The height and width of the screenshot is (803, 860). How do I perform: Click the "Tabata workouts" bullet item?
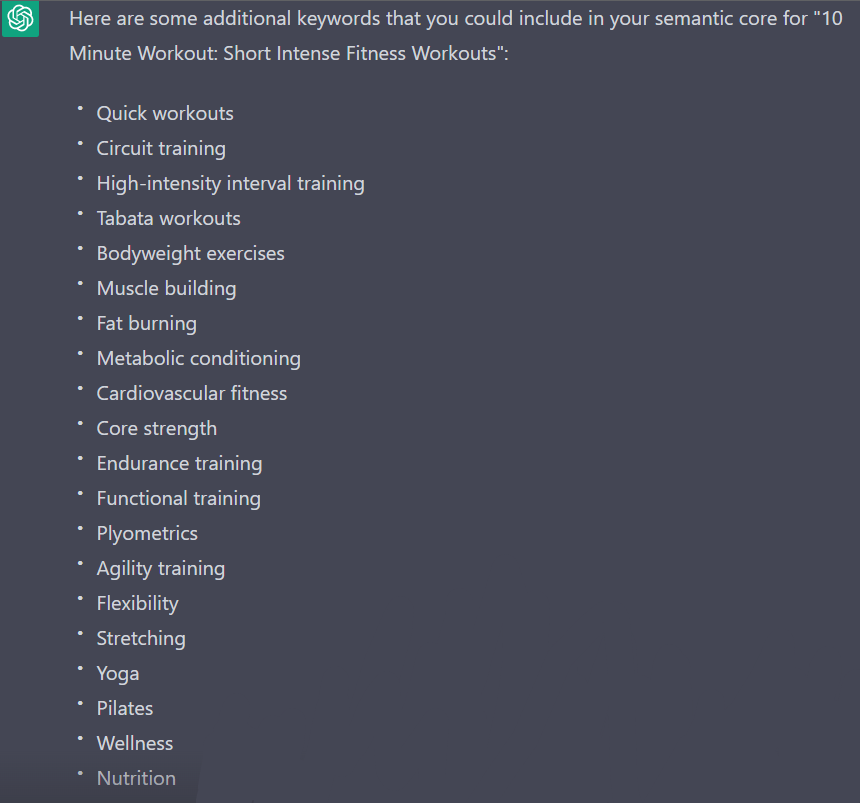point(168,218)
